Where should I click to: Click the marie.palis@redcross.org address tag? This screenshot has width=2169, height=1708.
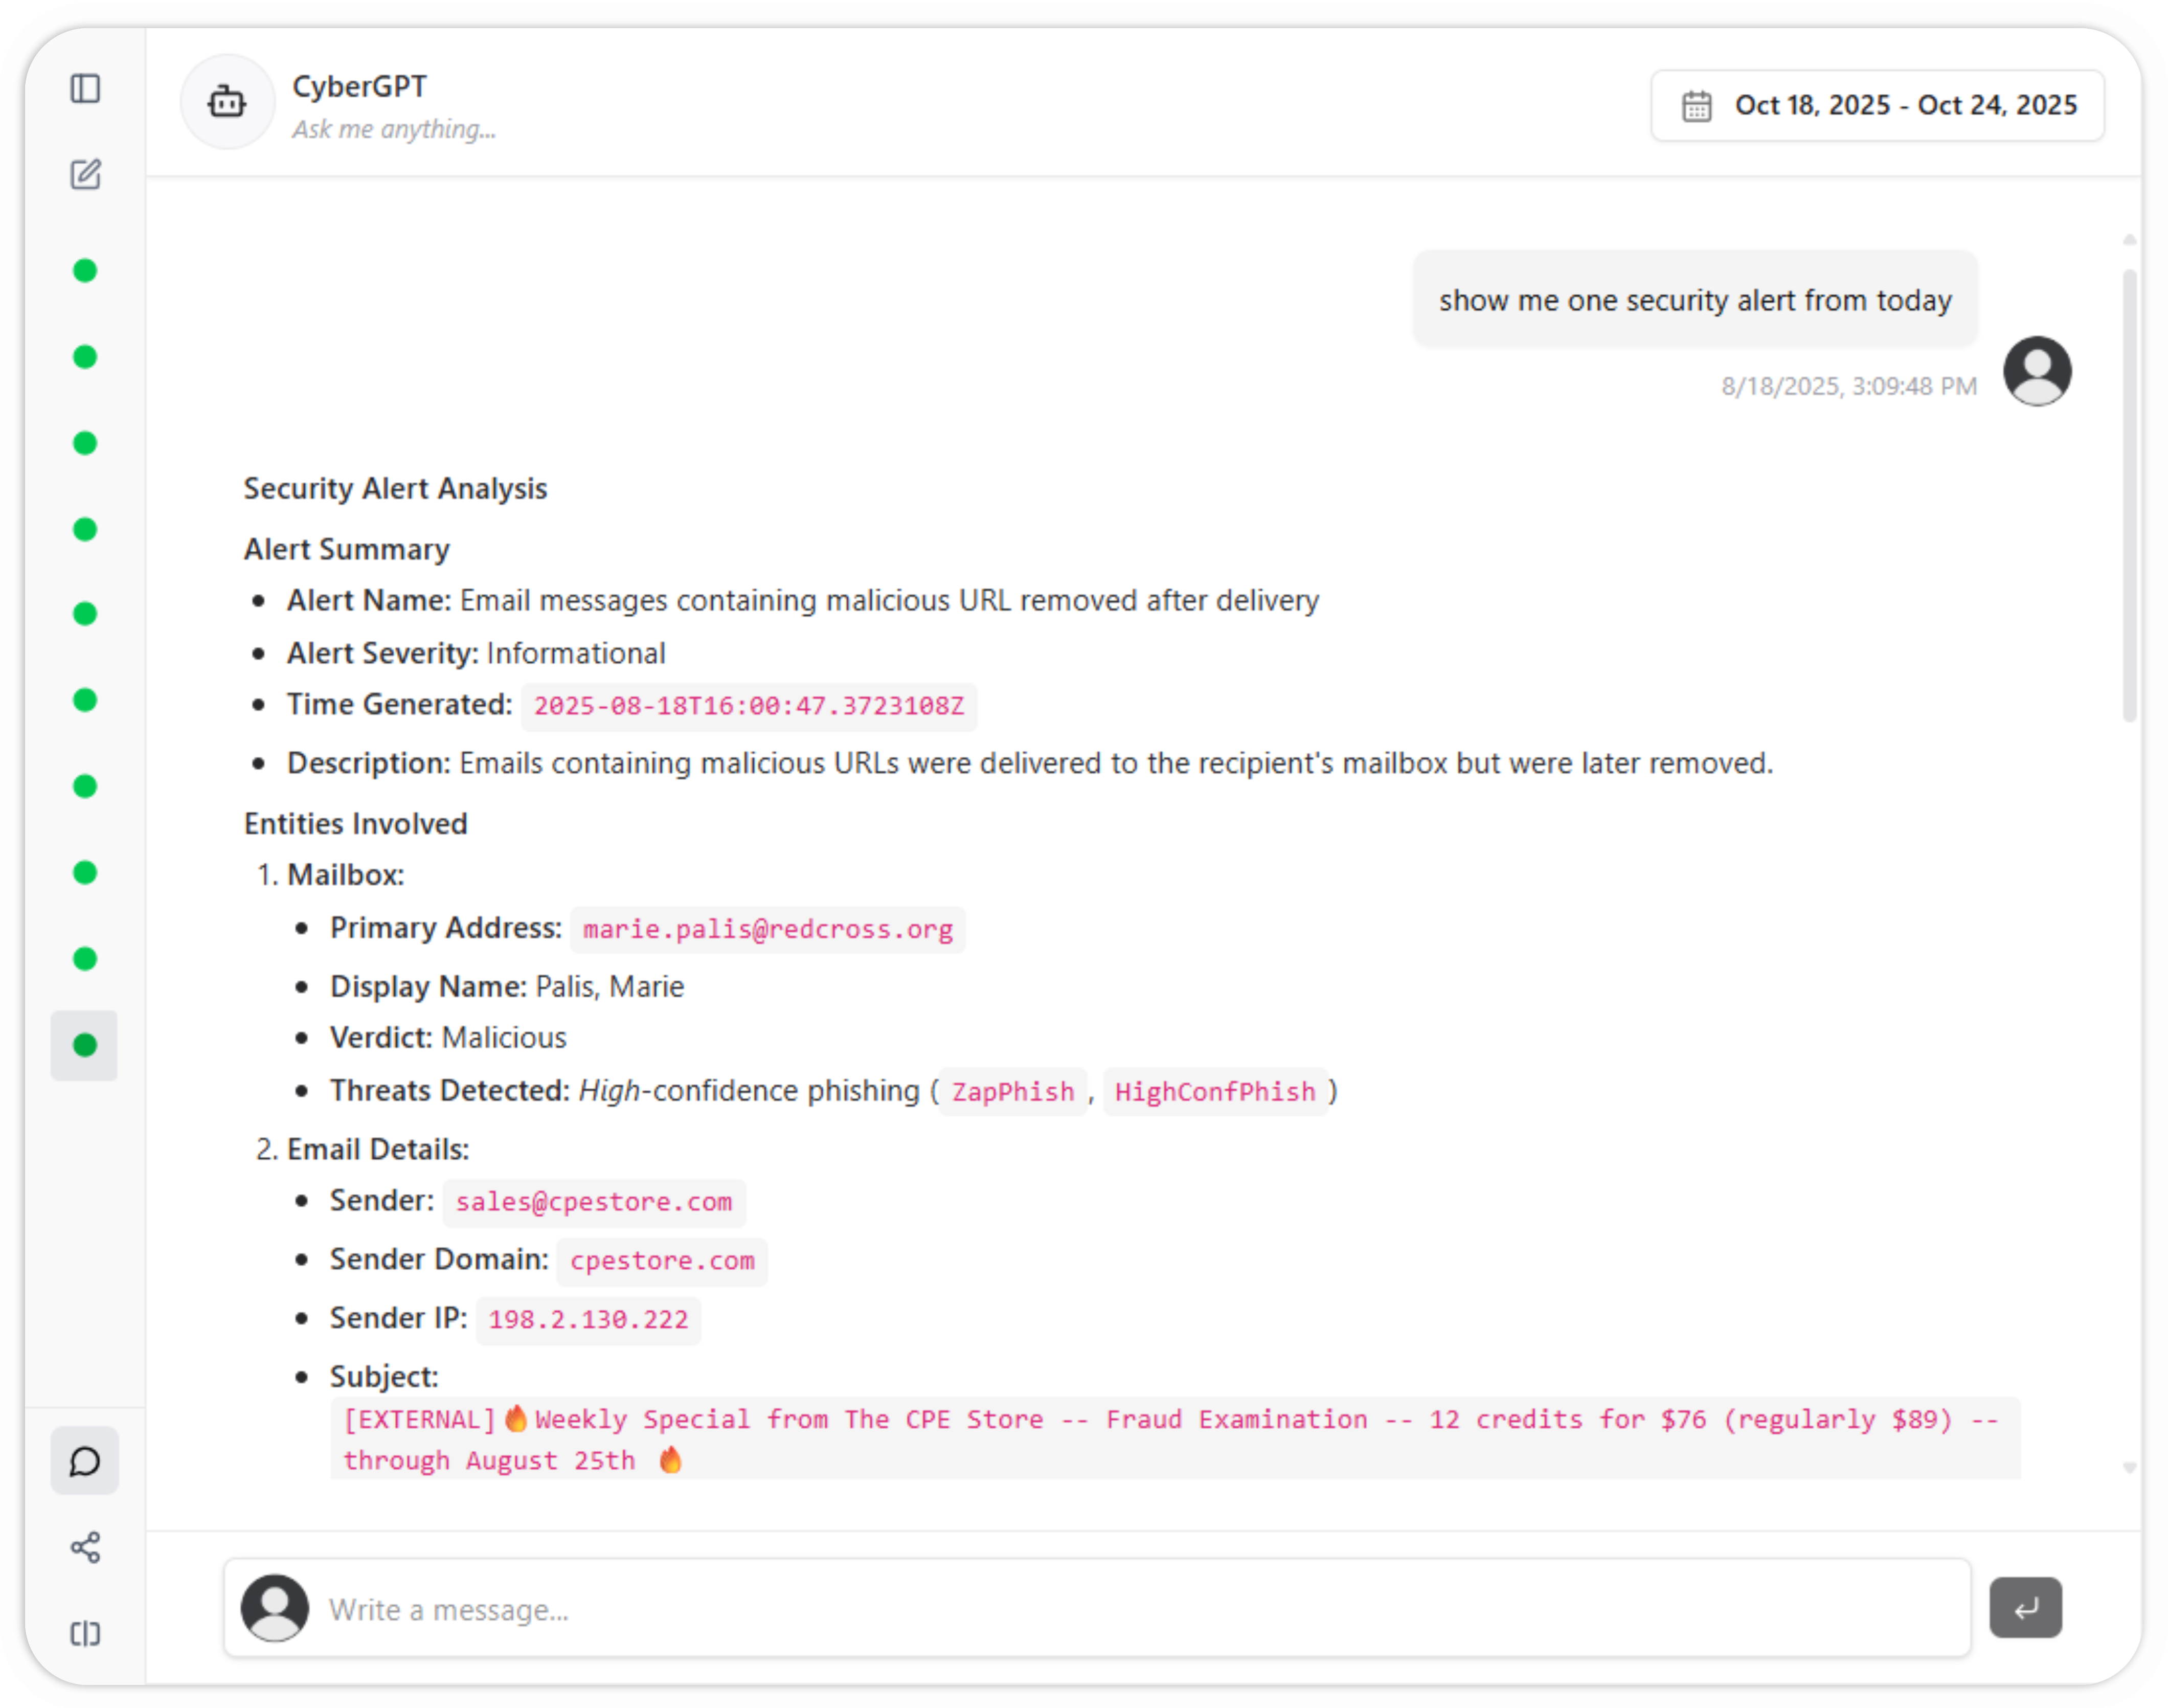(x=767, y=930)
